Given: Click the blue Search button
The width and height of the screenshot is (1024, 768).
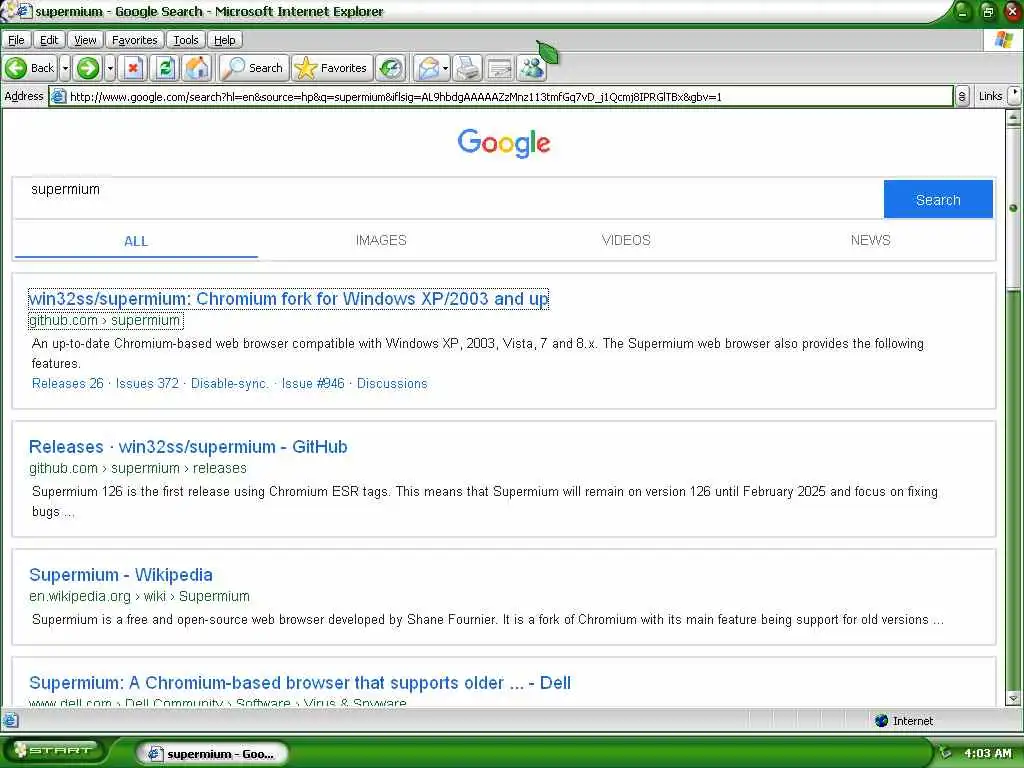Looking at the screenshot, I should (x=938, y=200).
